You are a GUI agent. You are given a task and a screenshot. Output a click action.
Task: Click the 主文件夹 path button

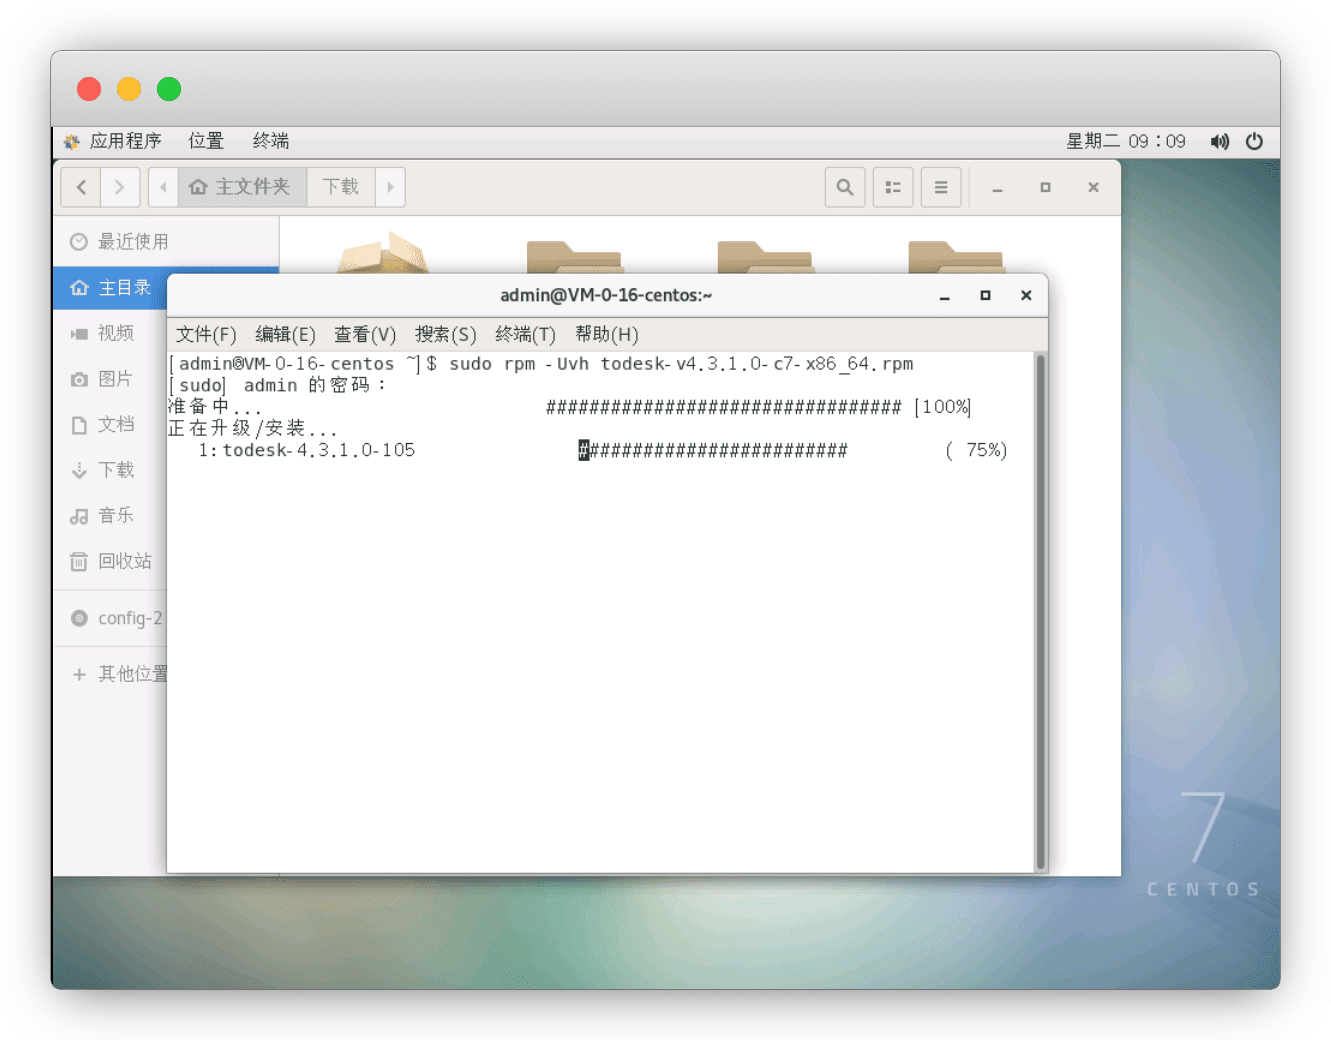[242, 187]
